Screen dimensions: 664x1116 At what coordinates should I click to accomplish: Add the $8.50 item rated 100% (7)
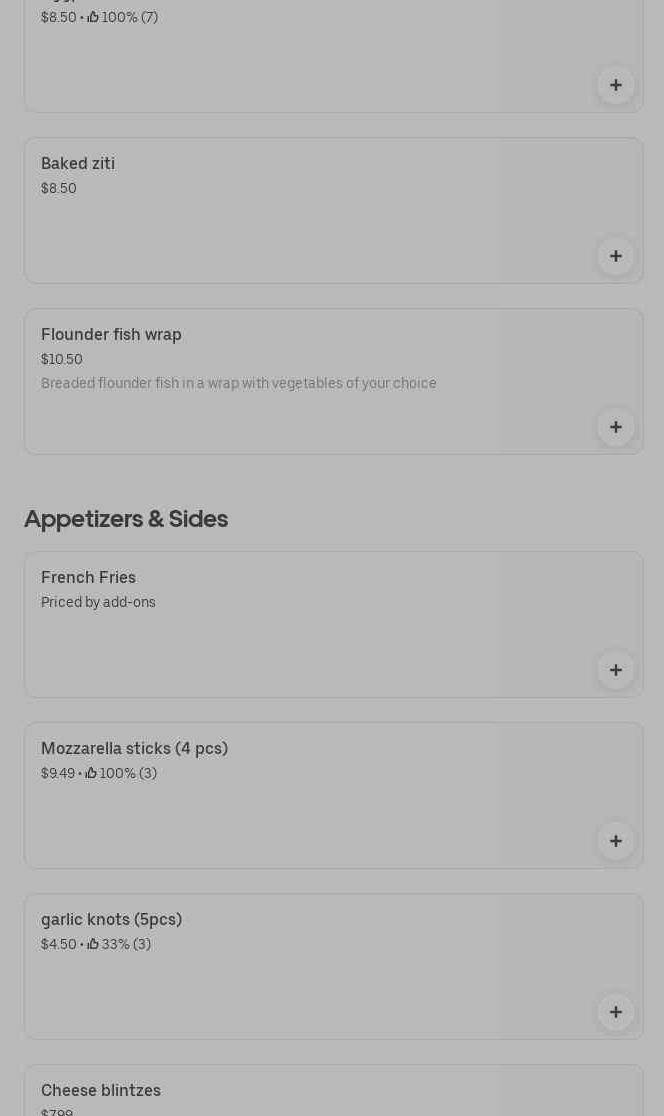616,85
